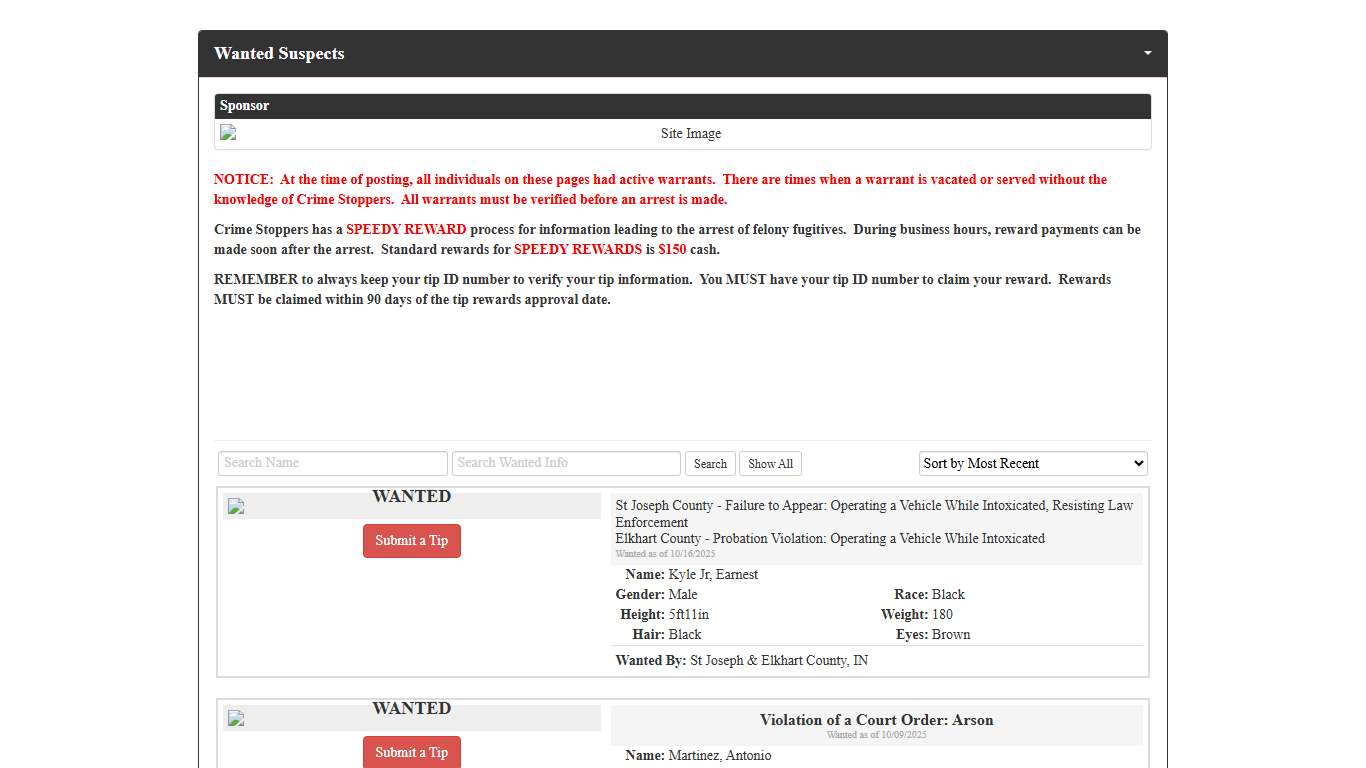
Task: Click the Show All button
Action: click(770, 464)
